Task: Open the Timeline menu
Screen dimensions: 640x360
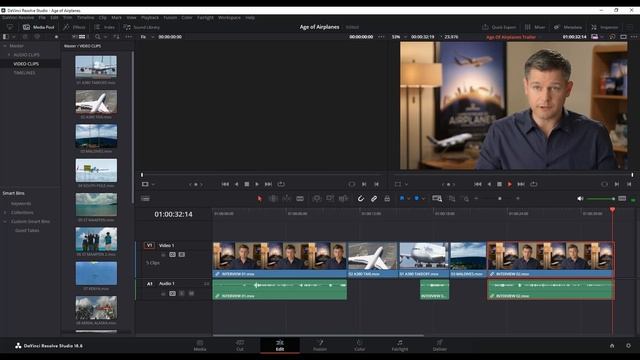Action: pyautogui.click(x=85, y=18)
